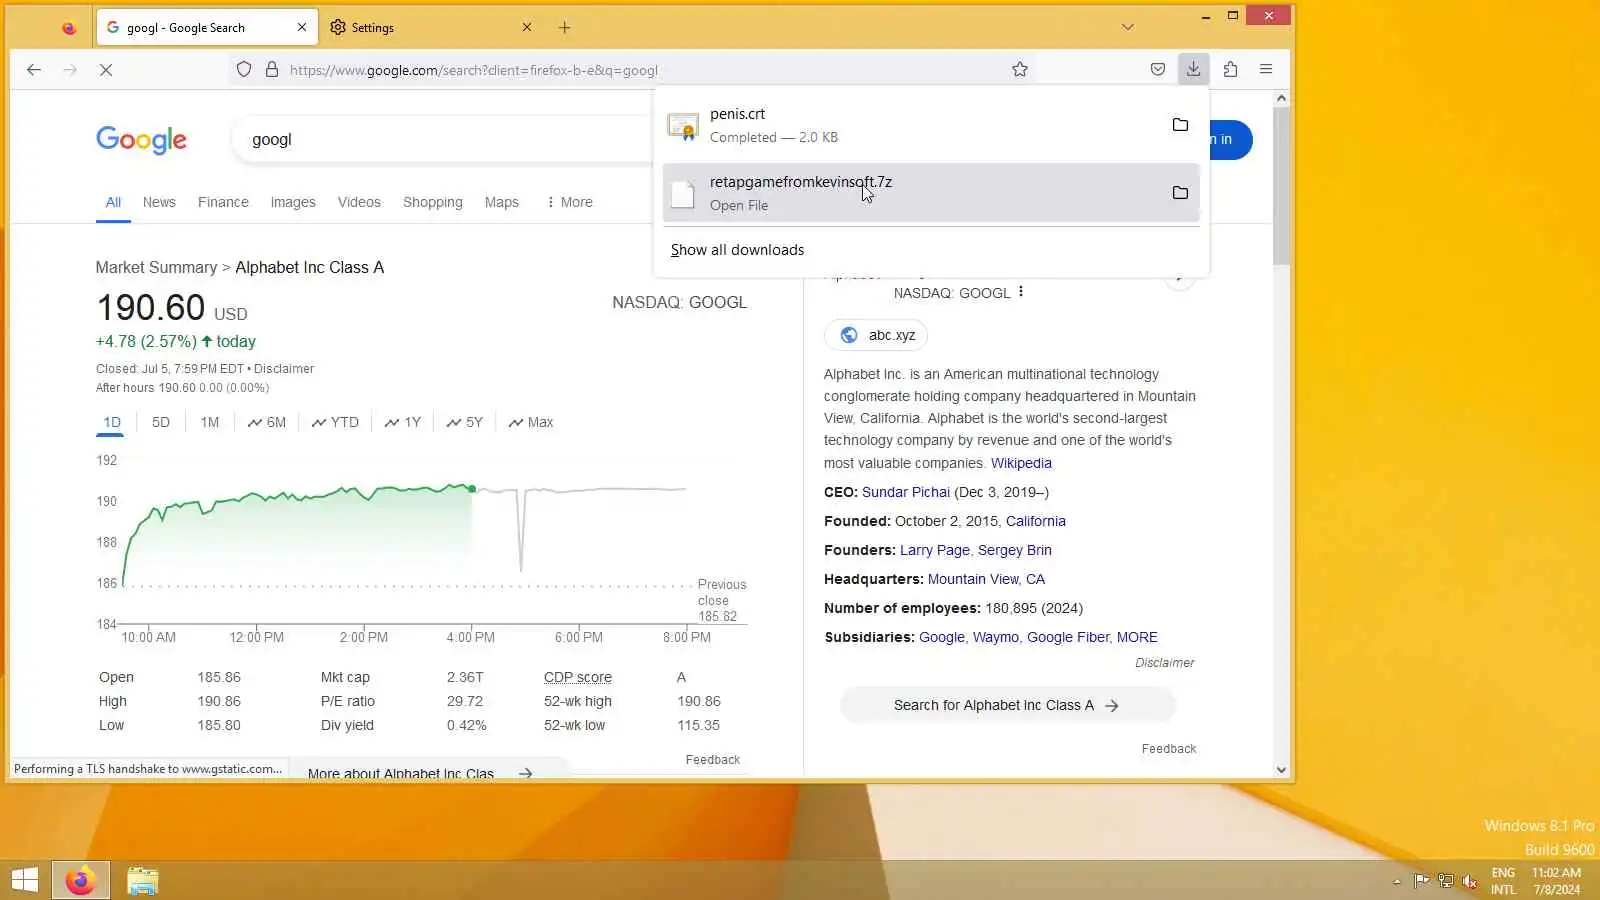This screenshot has width=1600, height=900.
Task: Select the 1D chart range
Action: [x=112, y=422]
